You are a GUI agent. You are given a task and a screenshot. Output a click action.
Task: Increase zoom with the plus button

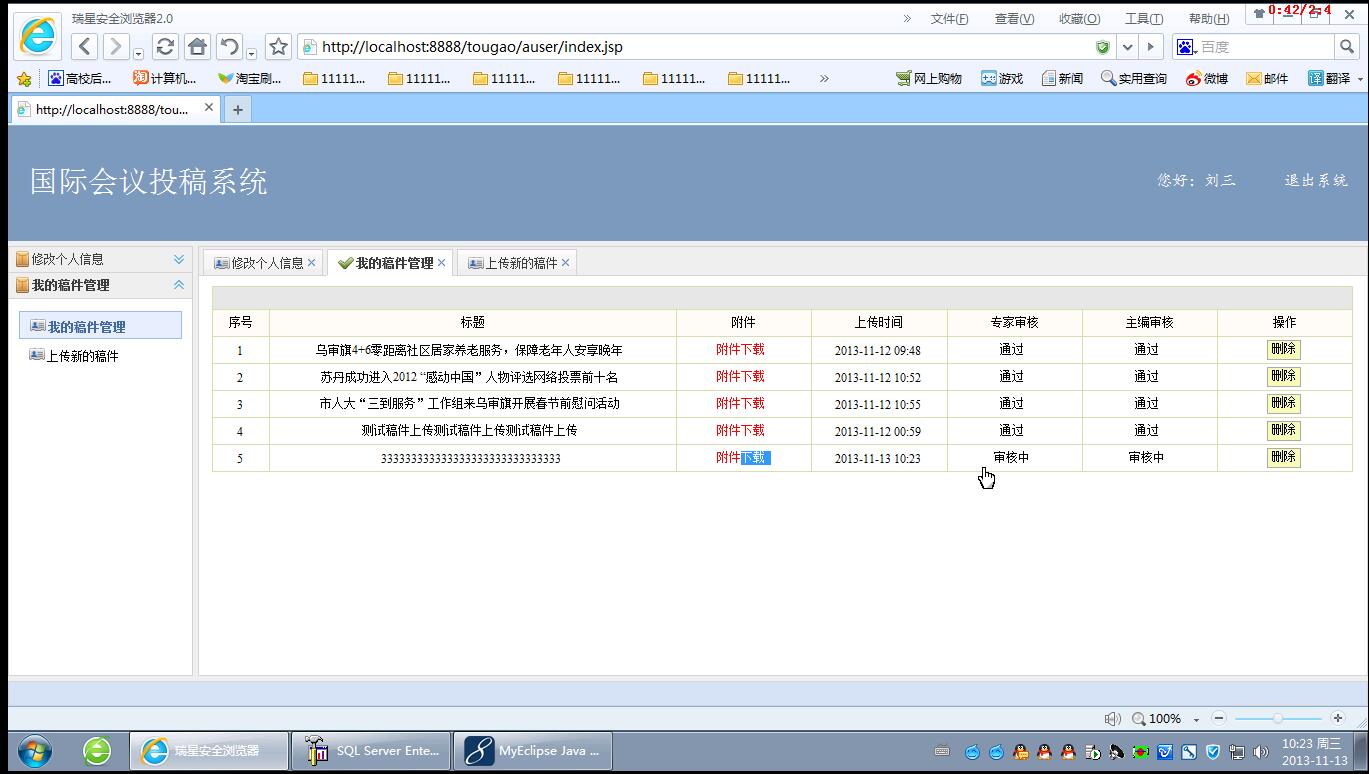[1338, 718]
